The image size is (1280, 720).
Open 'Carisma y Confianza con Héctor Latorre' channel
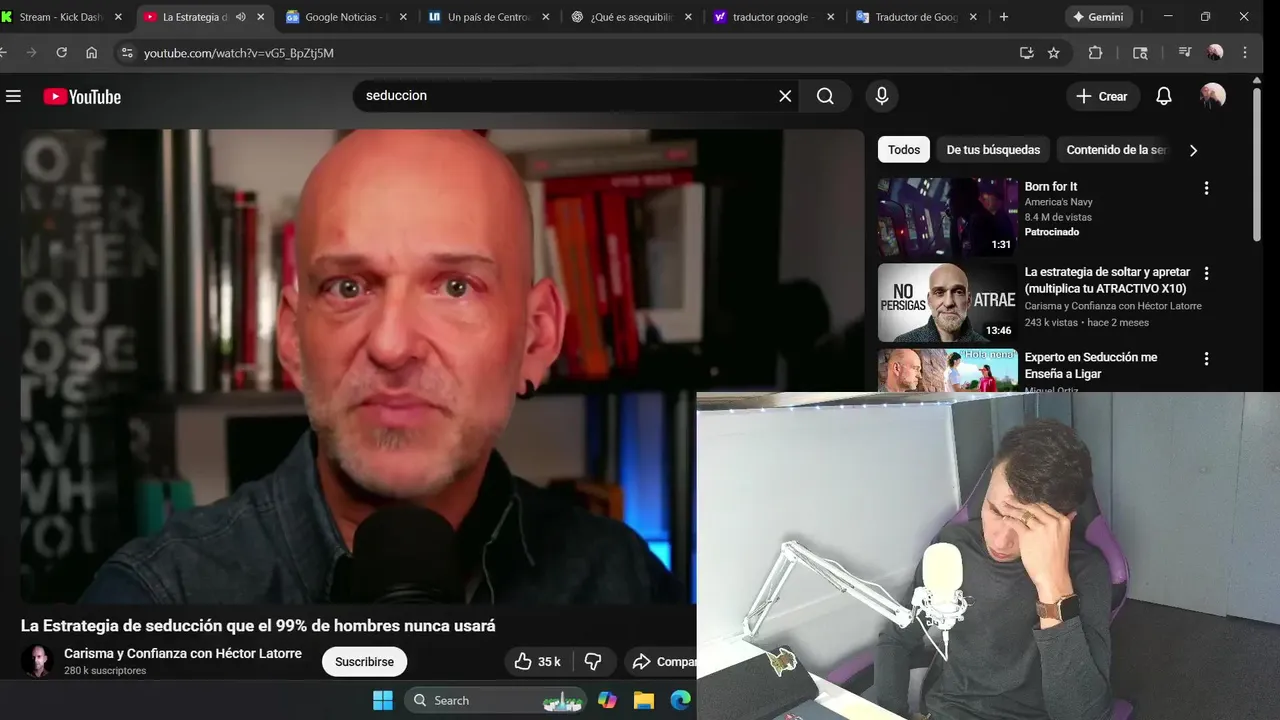[183, 653]
